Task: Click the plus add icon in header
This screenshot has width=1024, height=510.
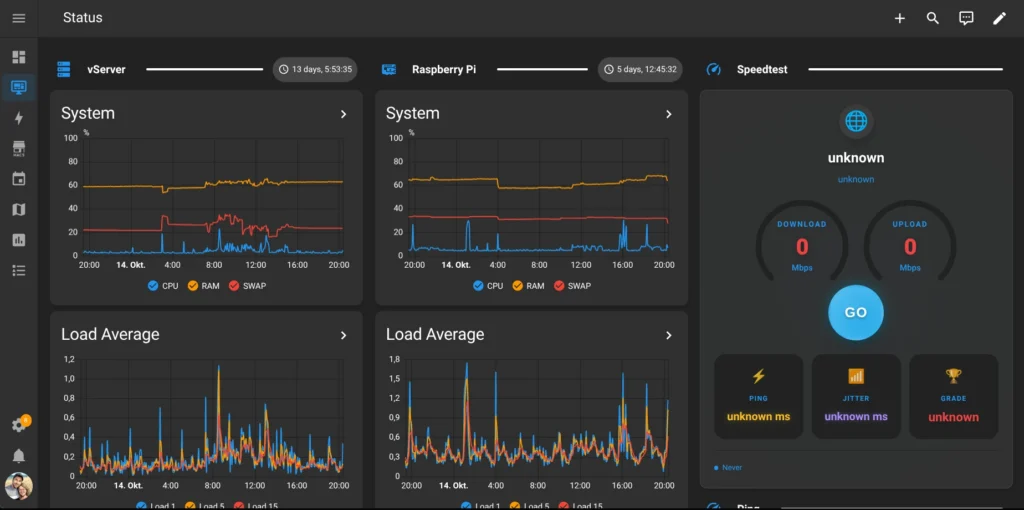Action: pyautogui.click(x=900, y=18)
